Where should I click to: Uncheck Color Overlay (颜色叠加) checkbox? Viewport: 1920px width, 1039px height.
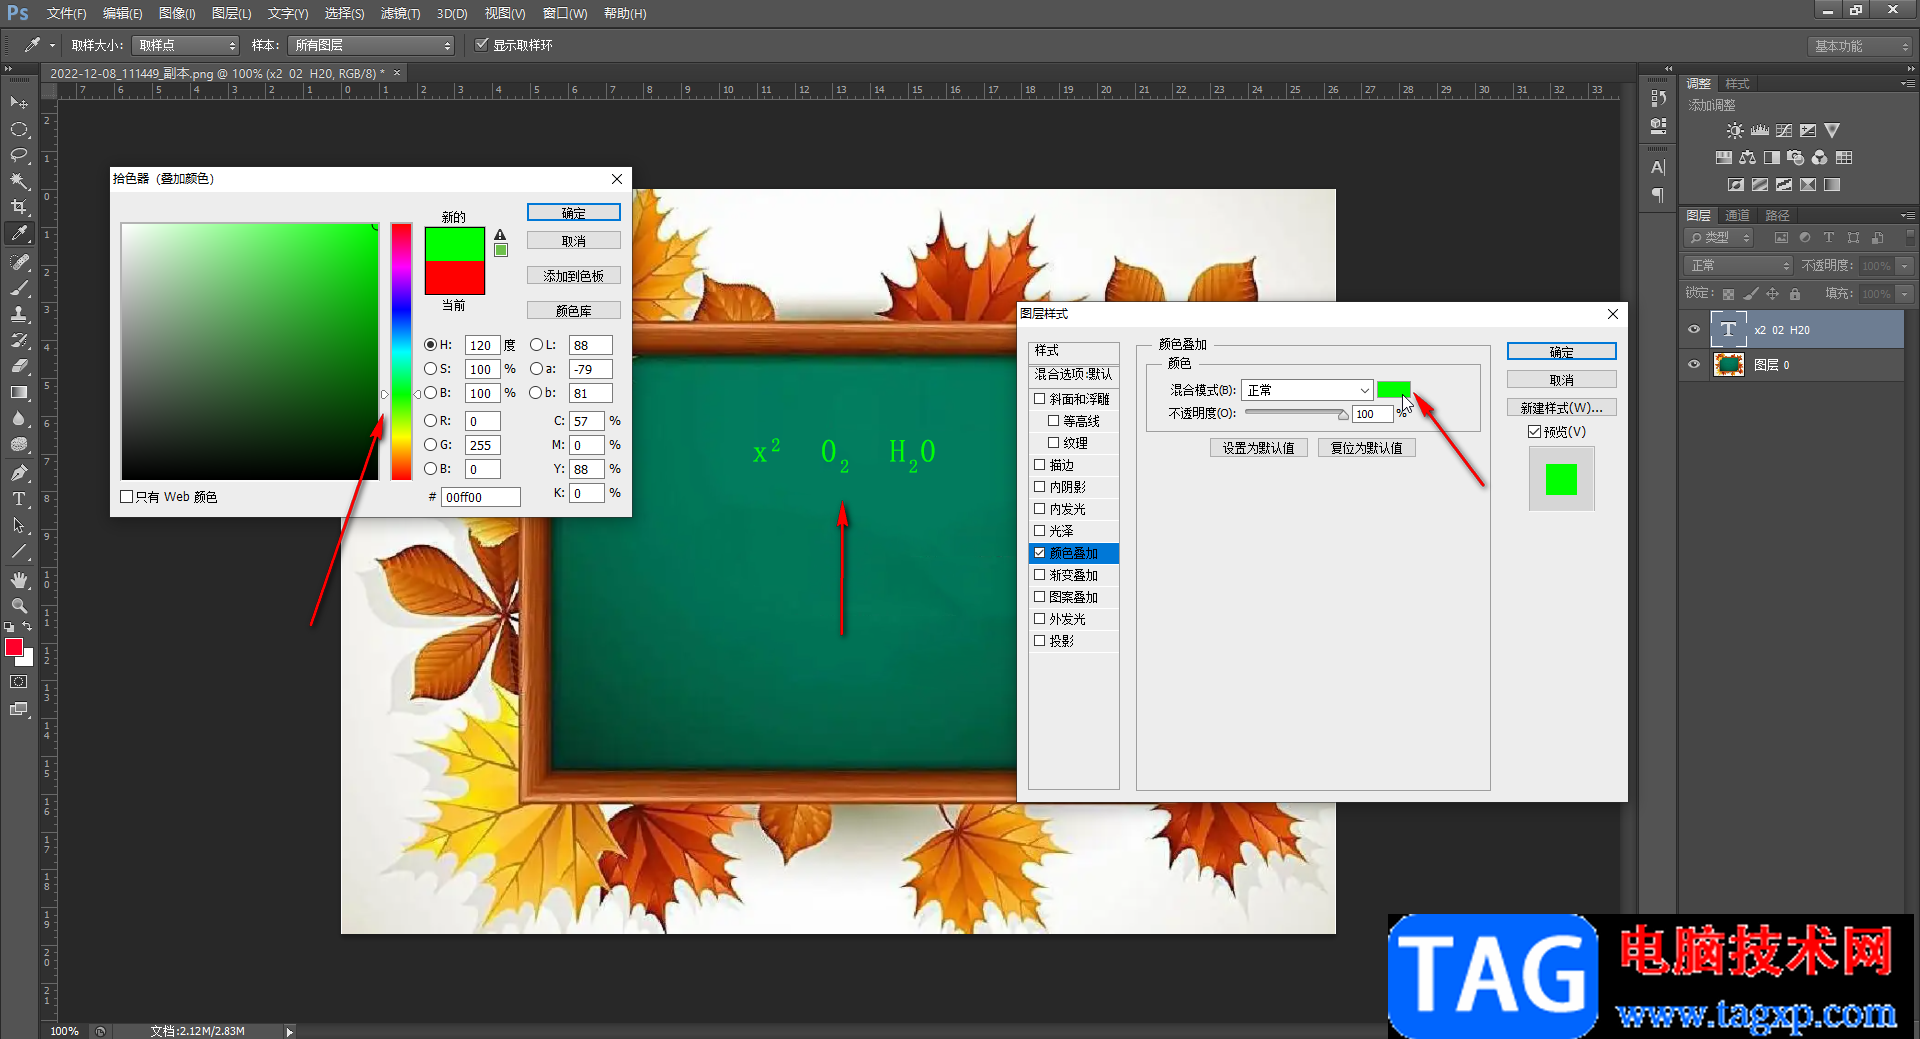(1040, 552)
